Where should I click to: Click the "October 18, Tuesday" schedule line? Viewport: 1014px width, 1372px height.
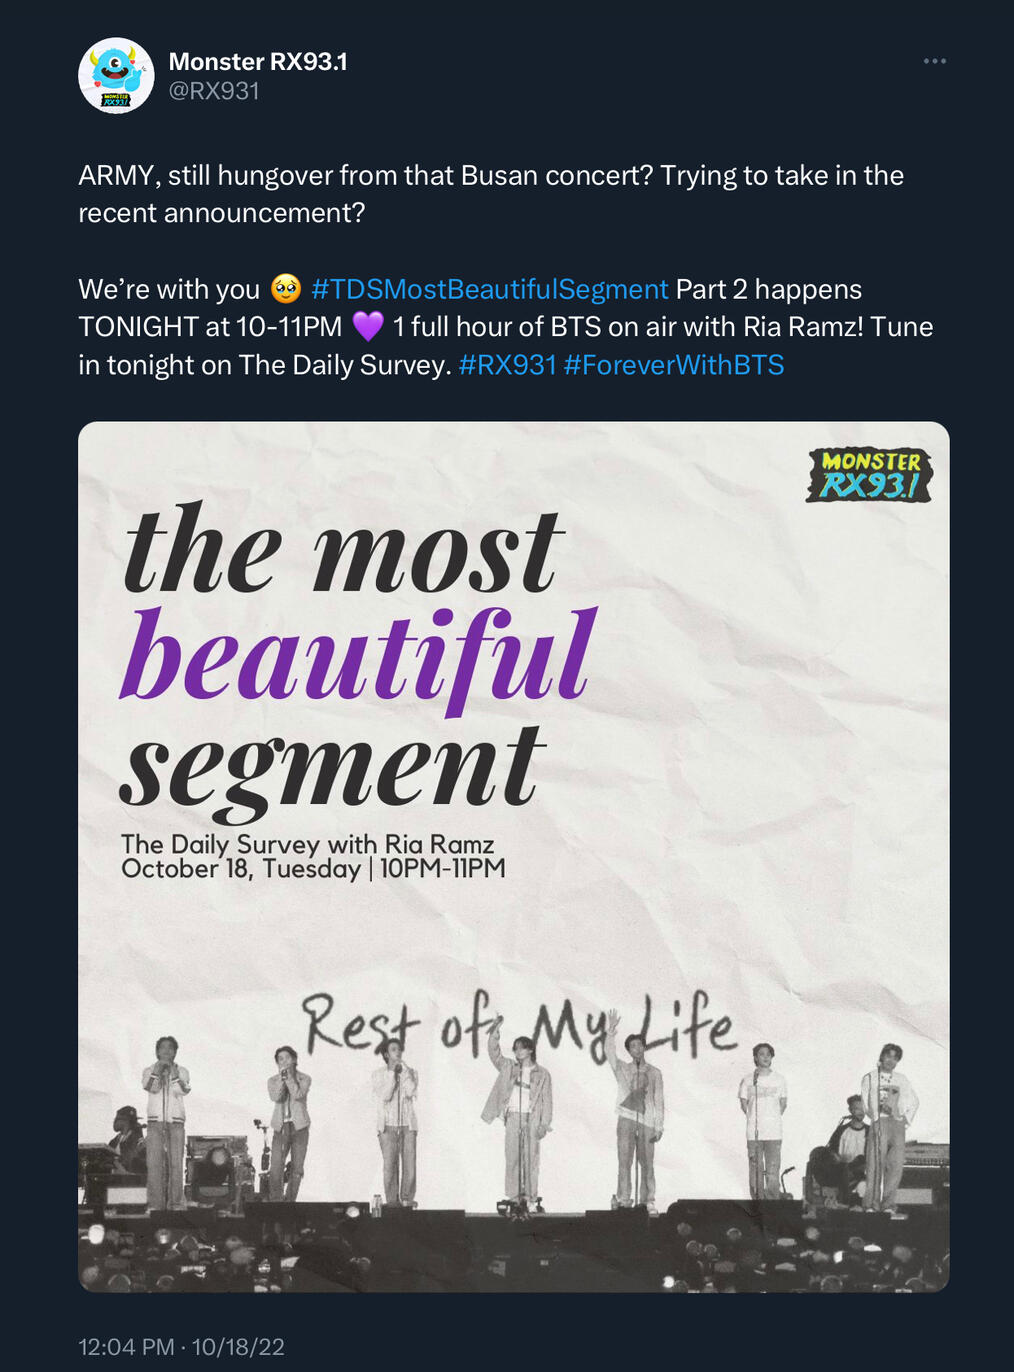point(241,868)
